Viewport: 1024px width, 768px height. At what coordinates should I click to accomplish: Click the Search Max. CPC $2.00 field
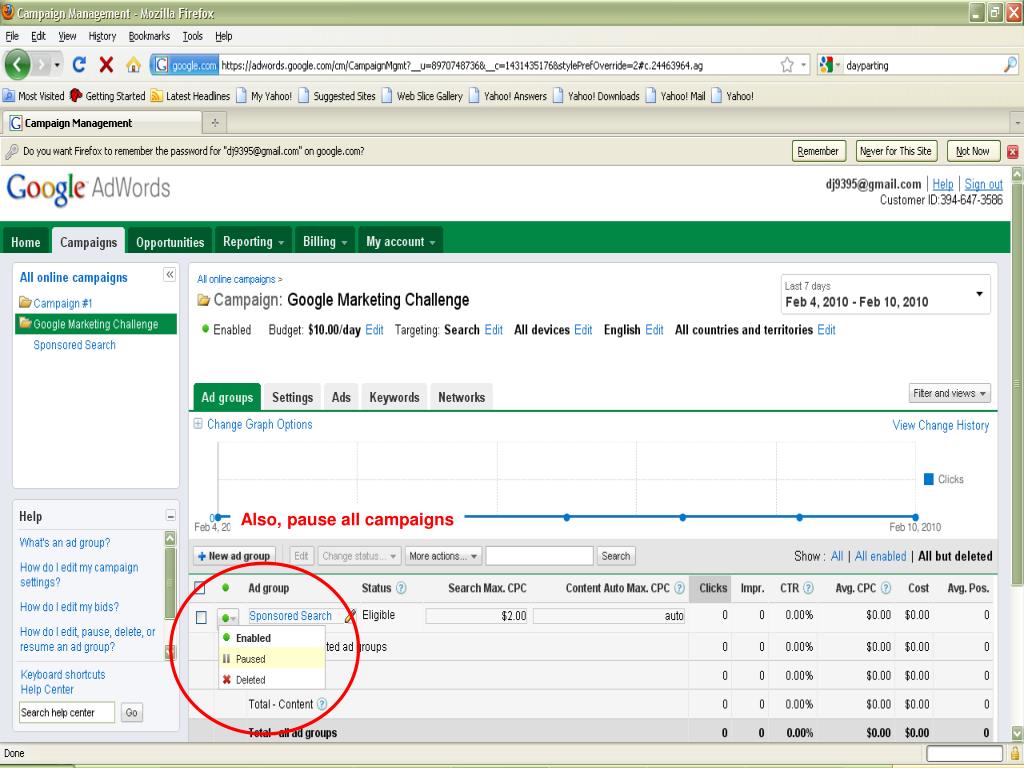477,616
